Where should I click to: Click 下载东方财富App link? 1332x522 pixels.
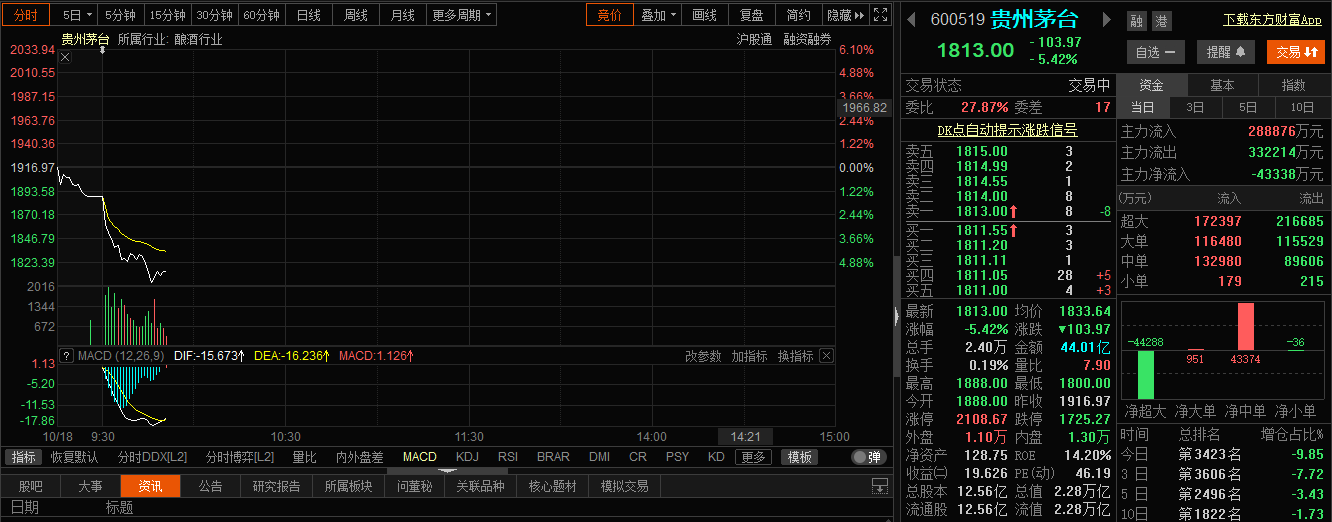(1272, 20)
